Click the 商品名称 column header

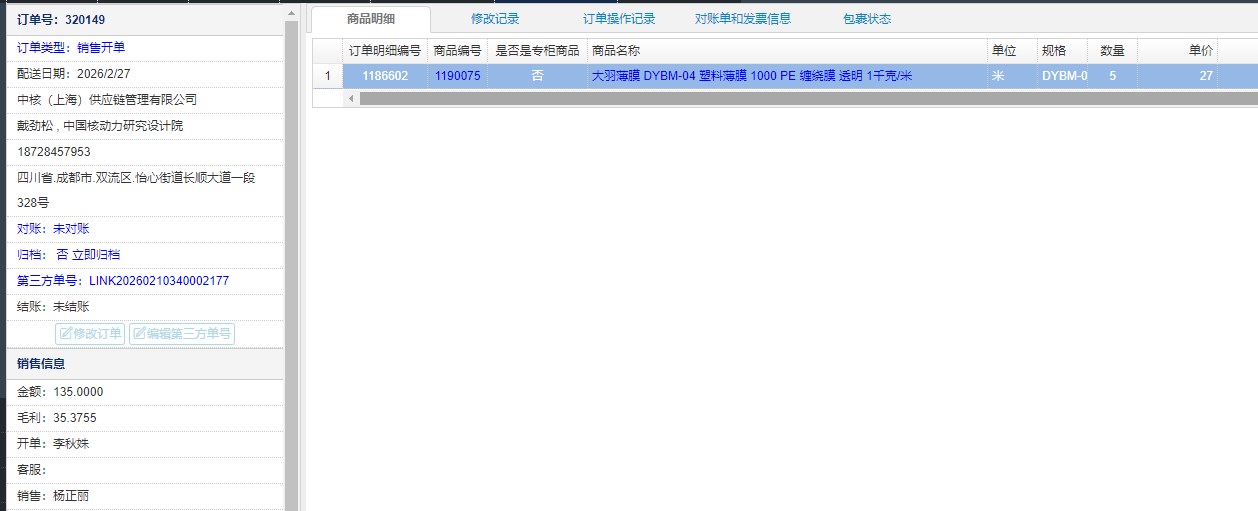pos(616,50)
